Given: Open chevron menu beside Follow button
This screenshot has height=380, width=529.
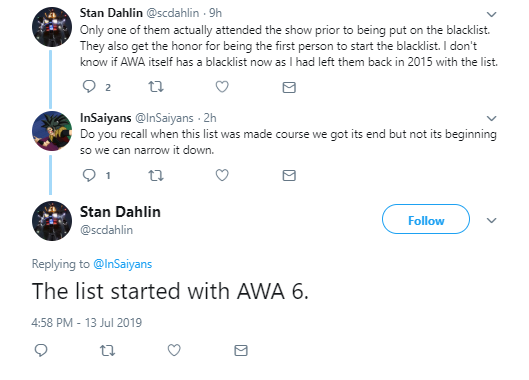Looking at the screenshot, I should tap(492, 220).
